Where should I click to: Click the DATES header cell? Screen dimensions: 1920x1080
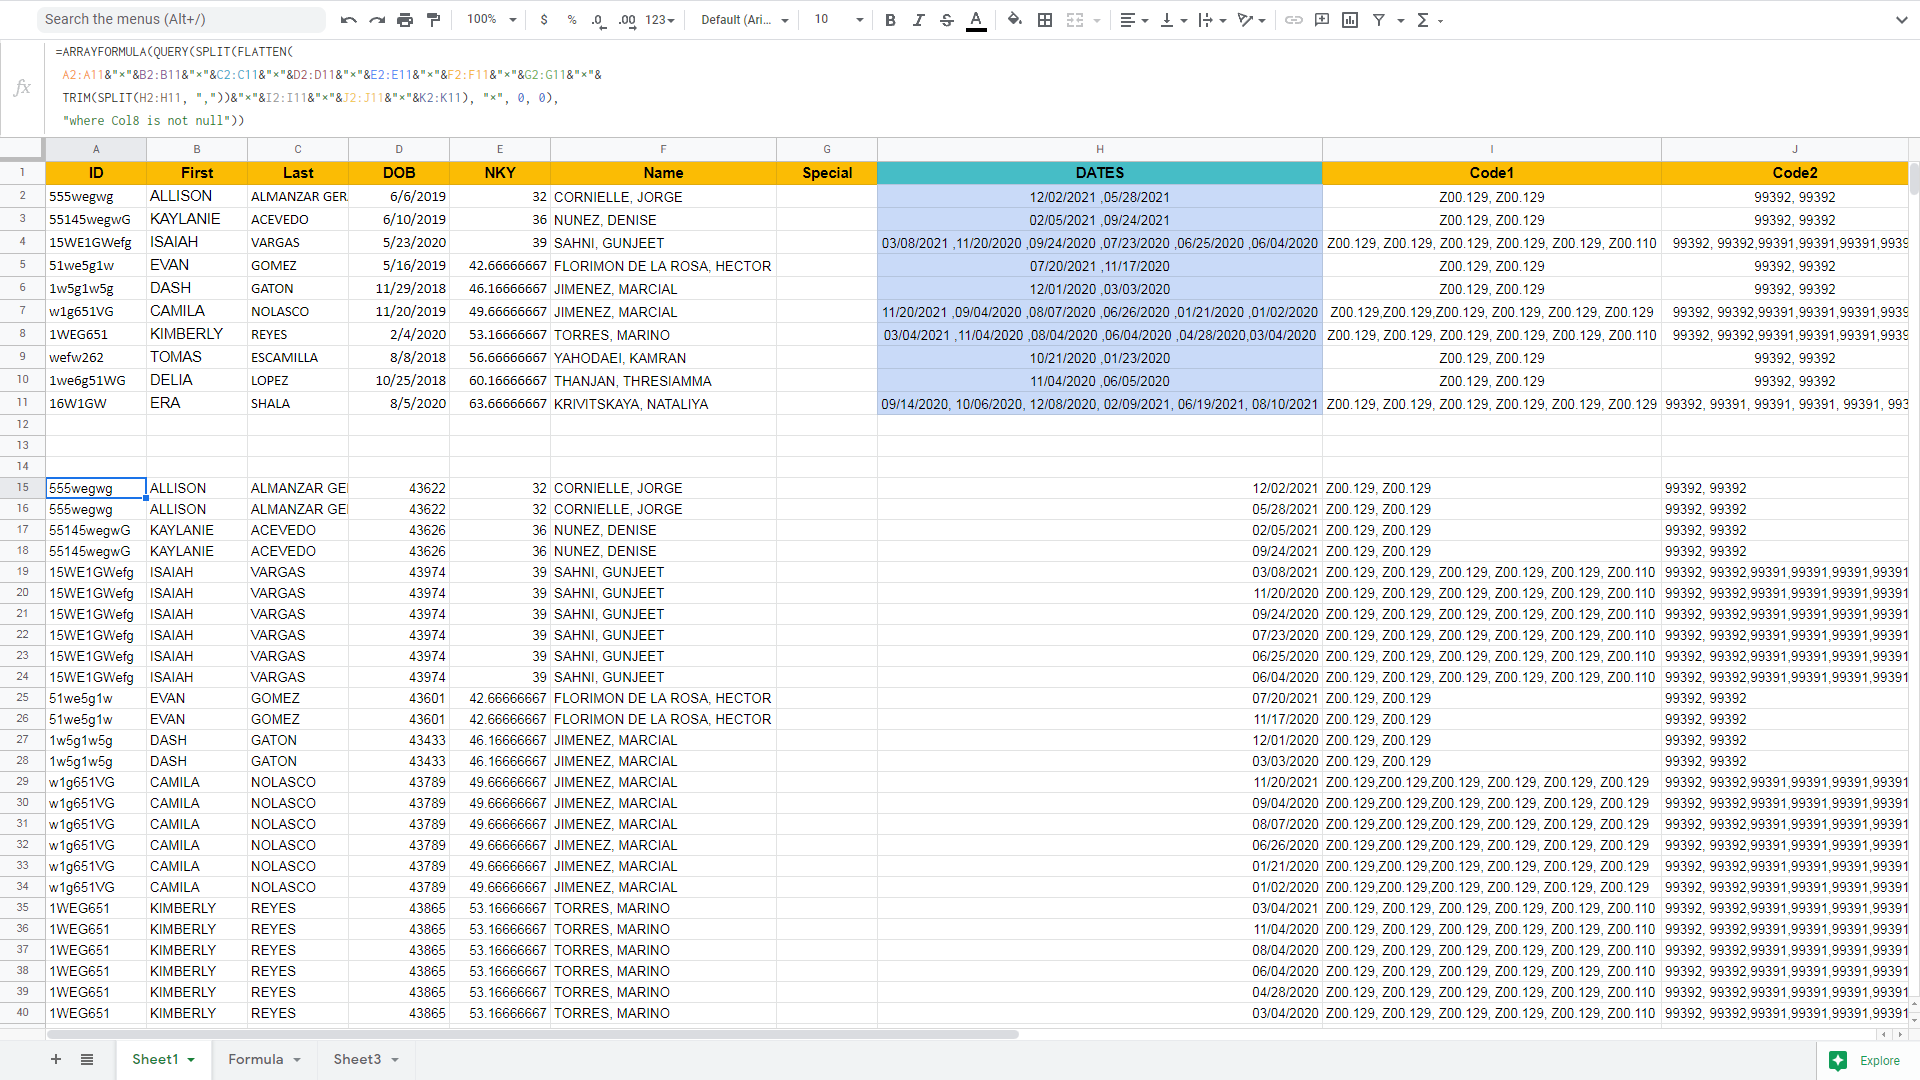(x=1100, y=173)
